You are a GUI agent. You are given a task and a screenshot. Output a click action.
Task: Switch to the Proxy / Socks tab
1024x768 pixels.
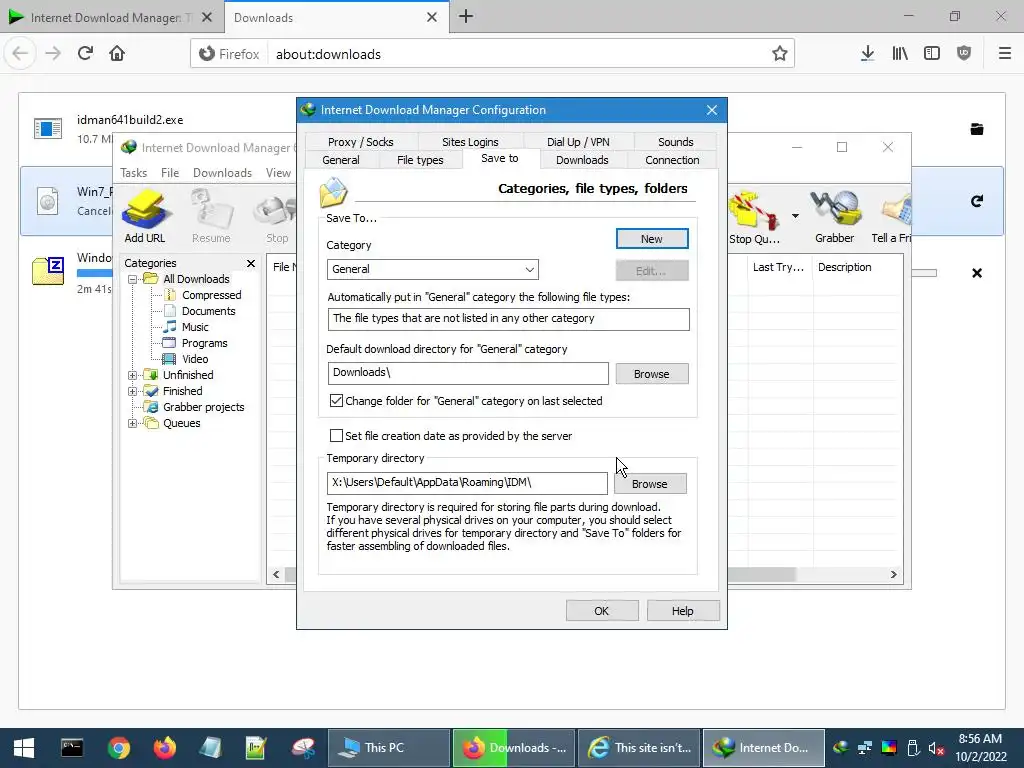[360, 142]
